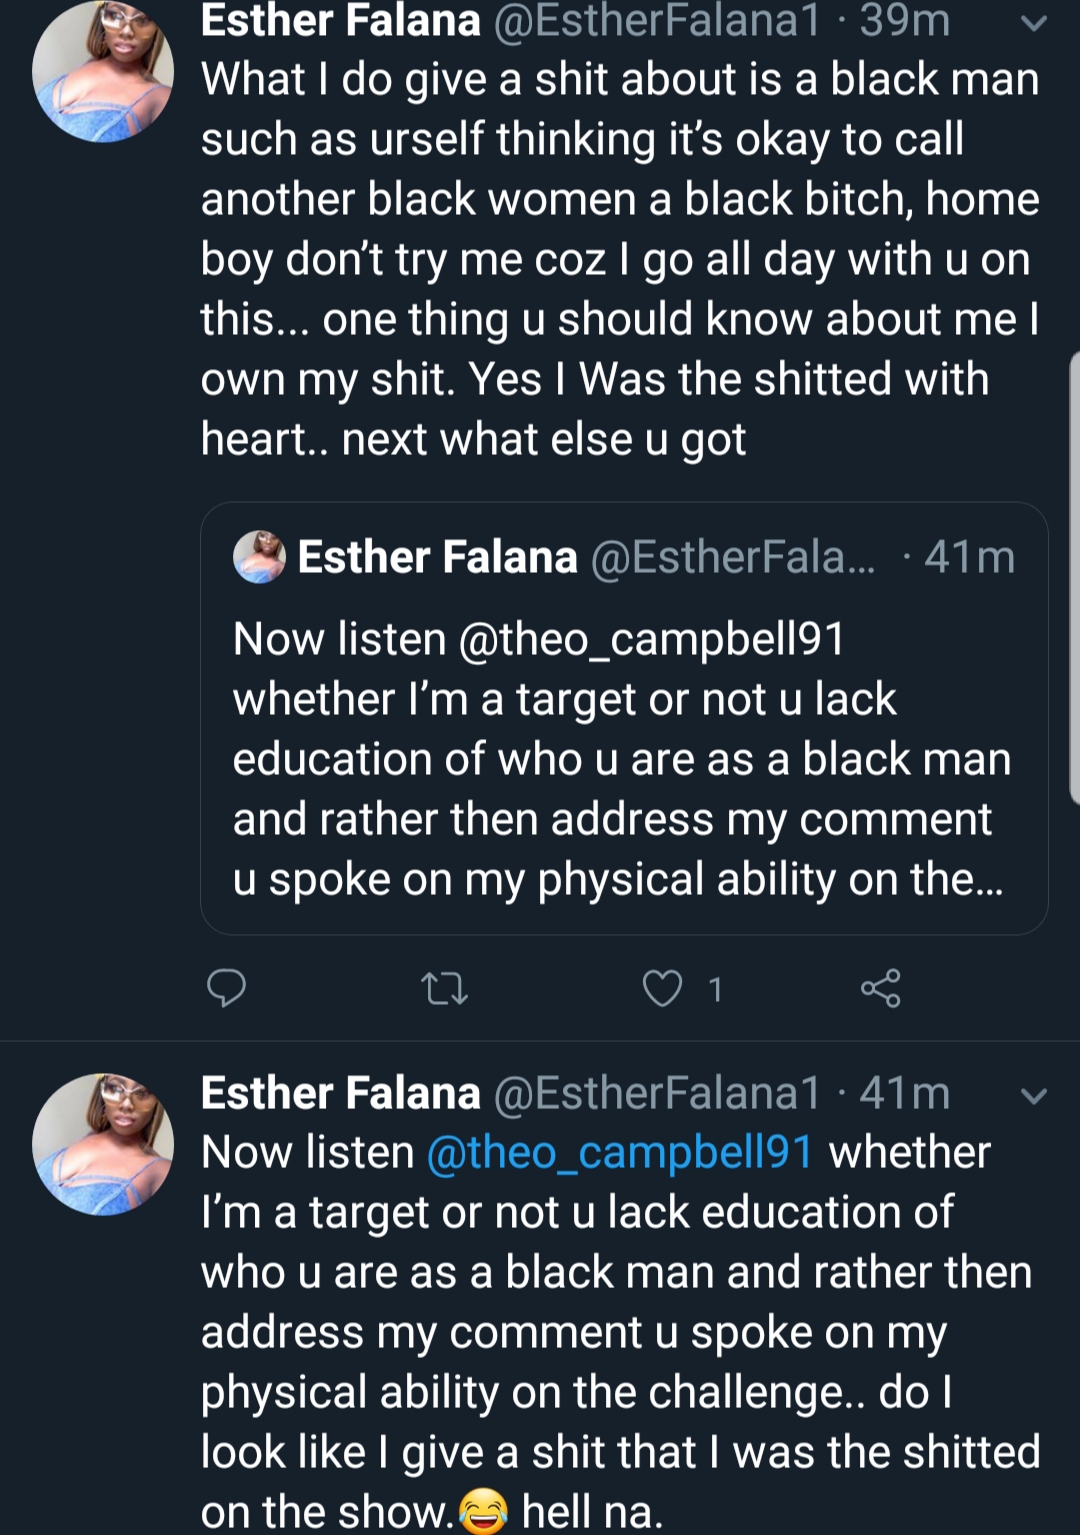
Task: Open the quoted tweet from Esther Falana
Action: pyautogui.click(x=624, y=718)
